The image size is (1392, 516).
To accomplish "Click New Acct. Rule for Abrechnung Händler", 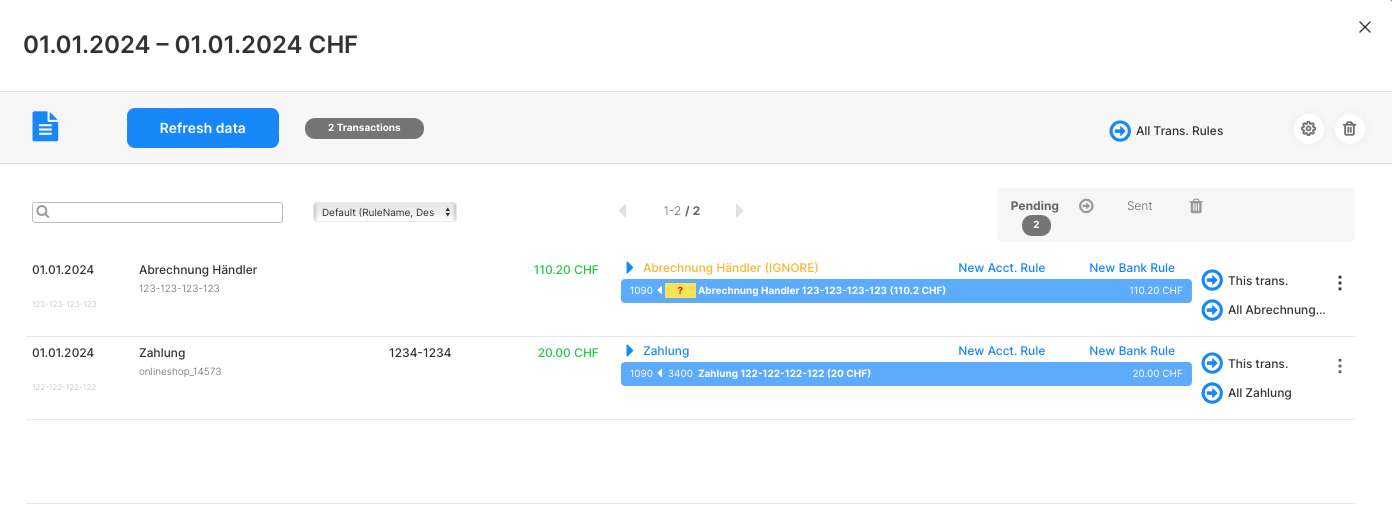I will 1001,268.
